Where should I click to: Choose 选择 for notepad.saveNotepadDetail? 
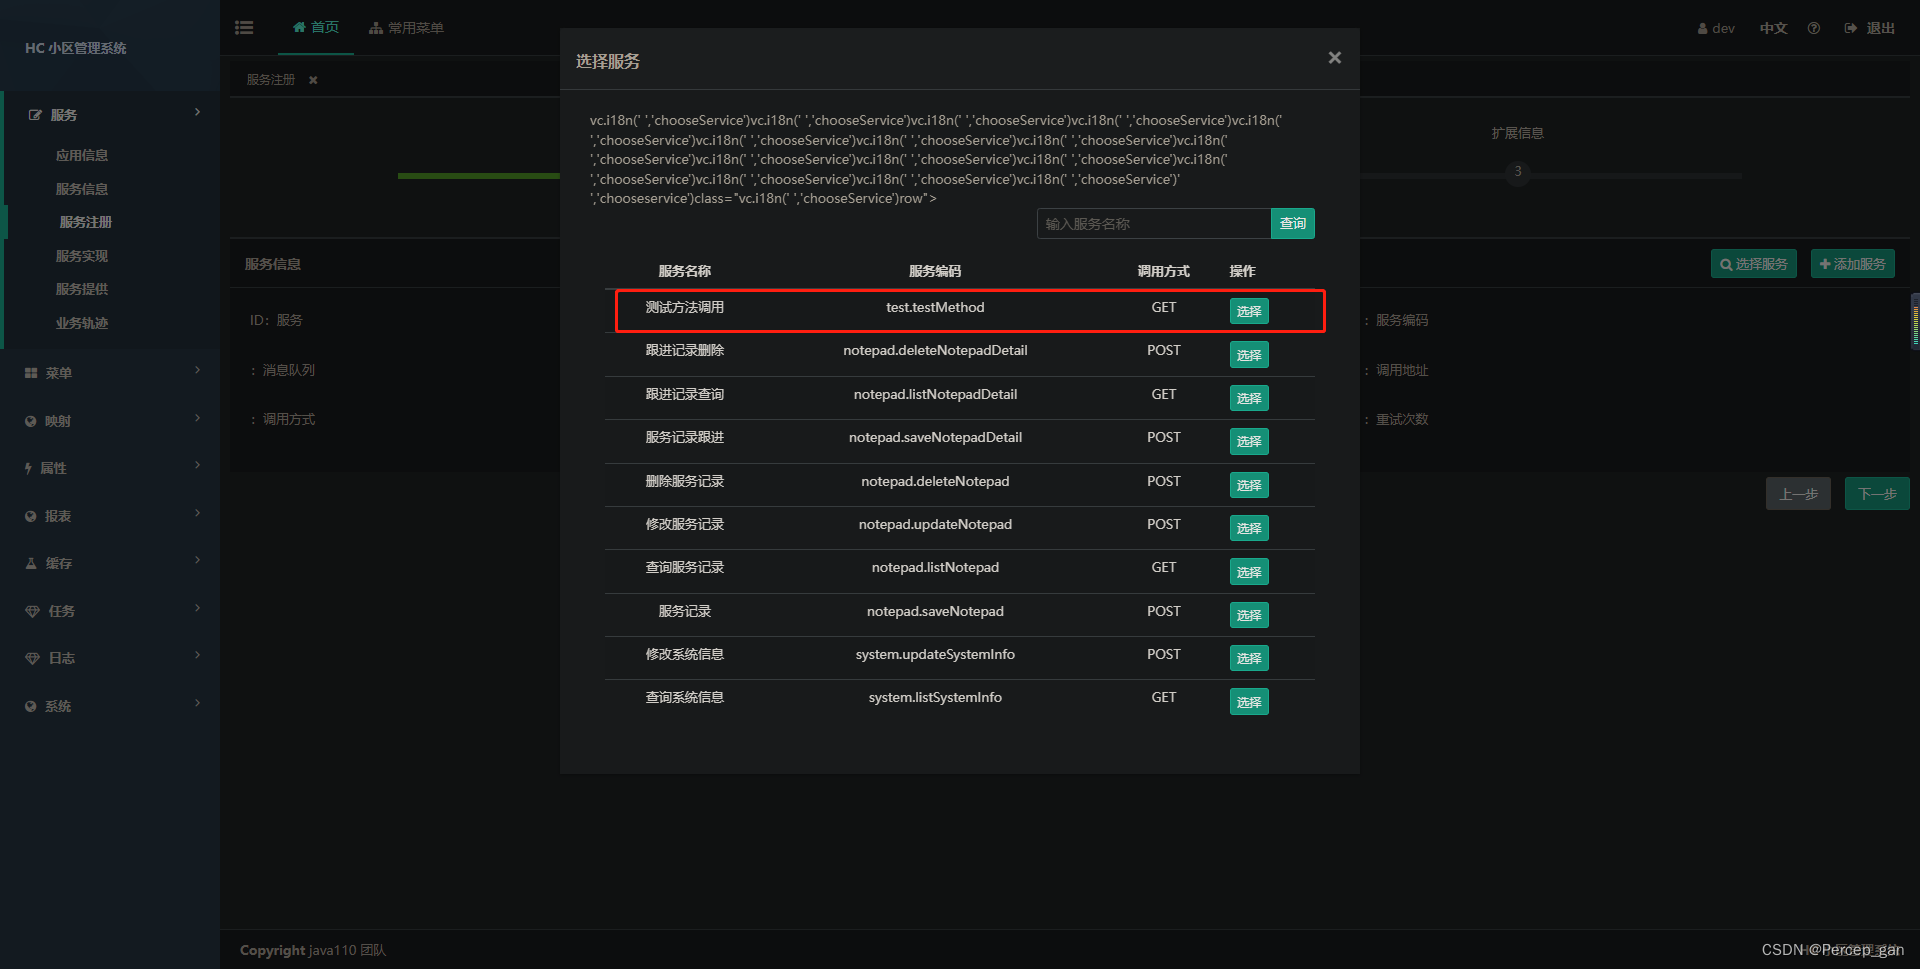coord(1249,442)
